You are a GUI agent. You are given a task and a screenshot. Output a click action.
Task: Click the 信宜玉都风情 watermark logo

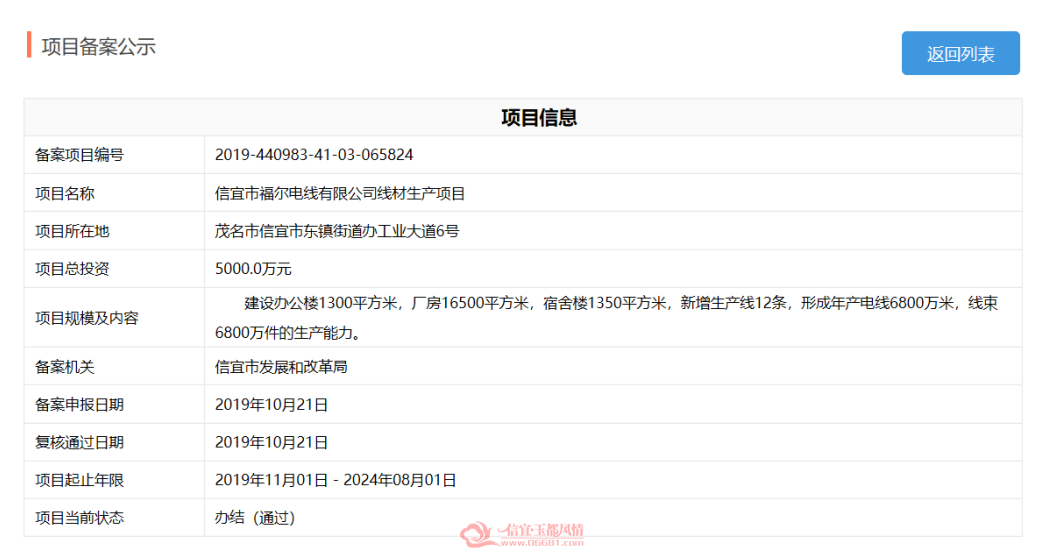522,533
